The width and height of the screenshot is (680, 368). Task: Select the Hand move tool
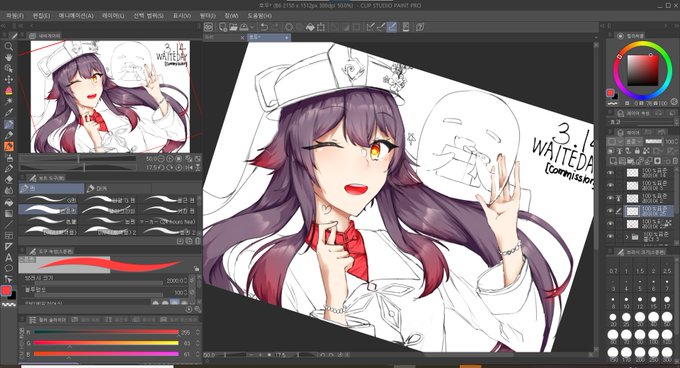[x=8, y=57]
